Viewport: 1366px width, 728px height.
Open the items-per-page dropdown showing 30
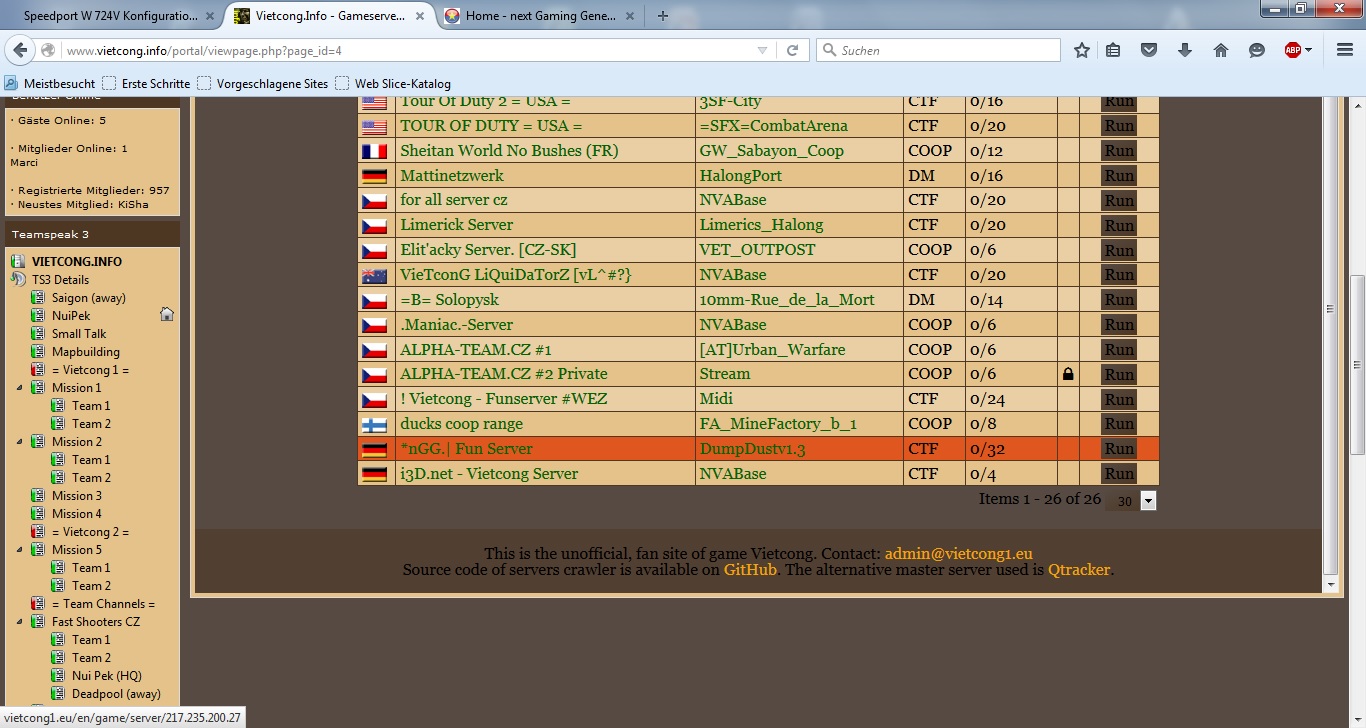(1148, 501)
